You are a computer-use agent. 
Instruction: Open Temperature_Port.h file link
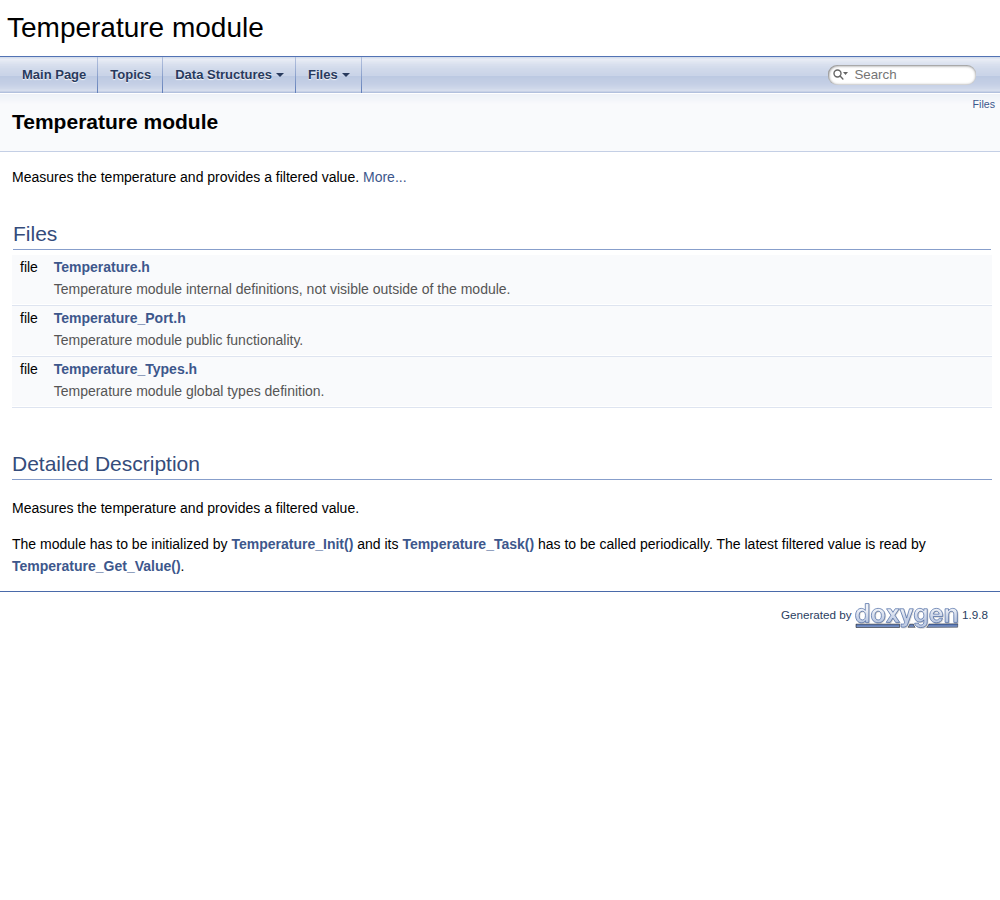point(119,318)
